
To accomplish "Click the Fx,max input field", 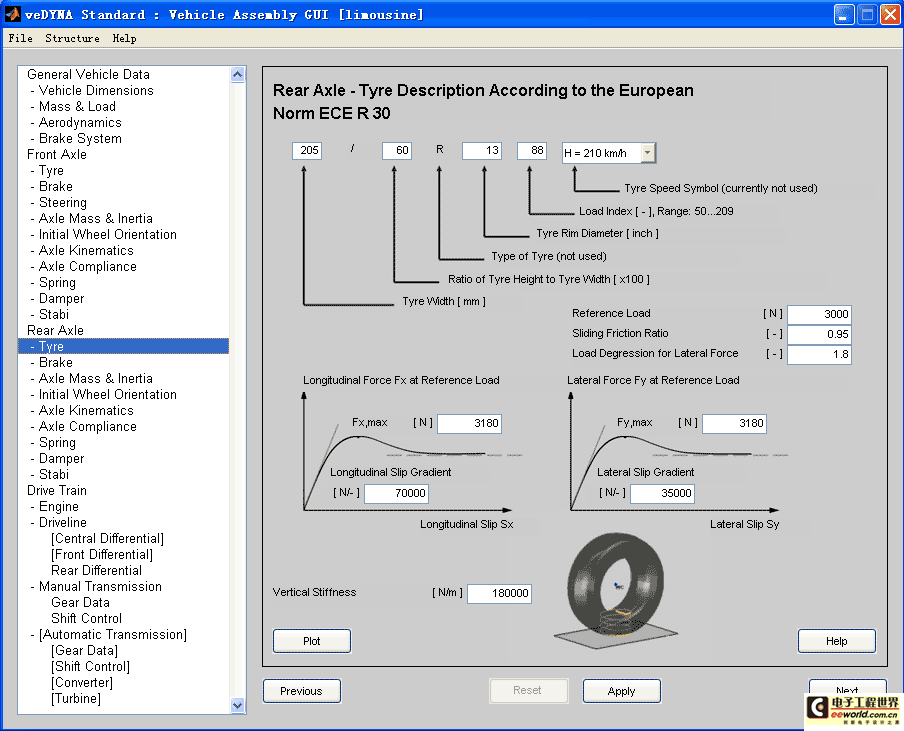I will point(469,423).
